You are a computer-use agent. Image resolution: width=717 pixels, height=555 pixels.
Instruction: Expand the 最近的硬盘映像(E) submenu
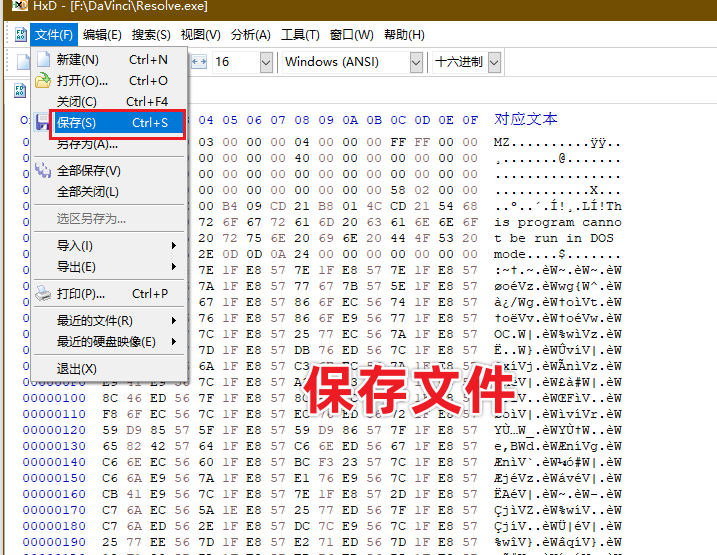point(110,342)
